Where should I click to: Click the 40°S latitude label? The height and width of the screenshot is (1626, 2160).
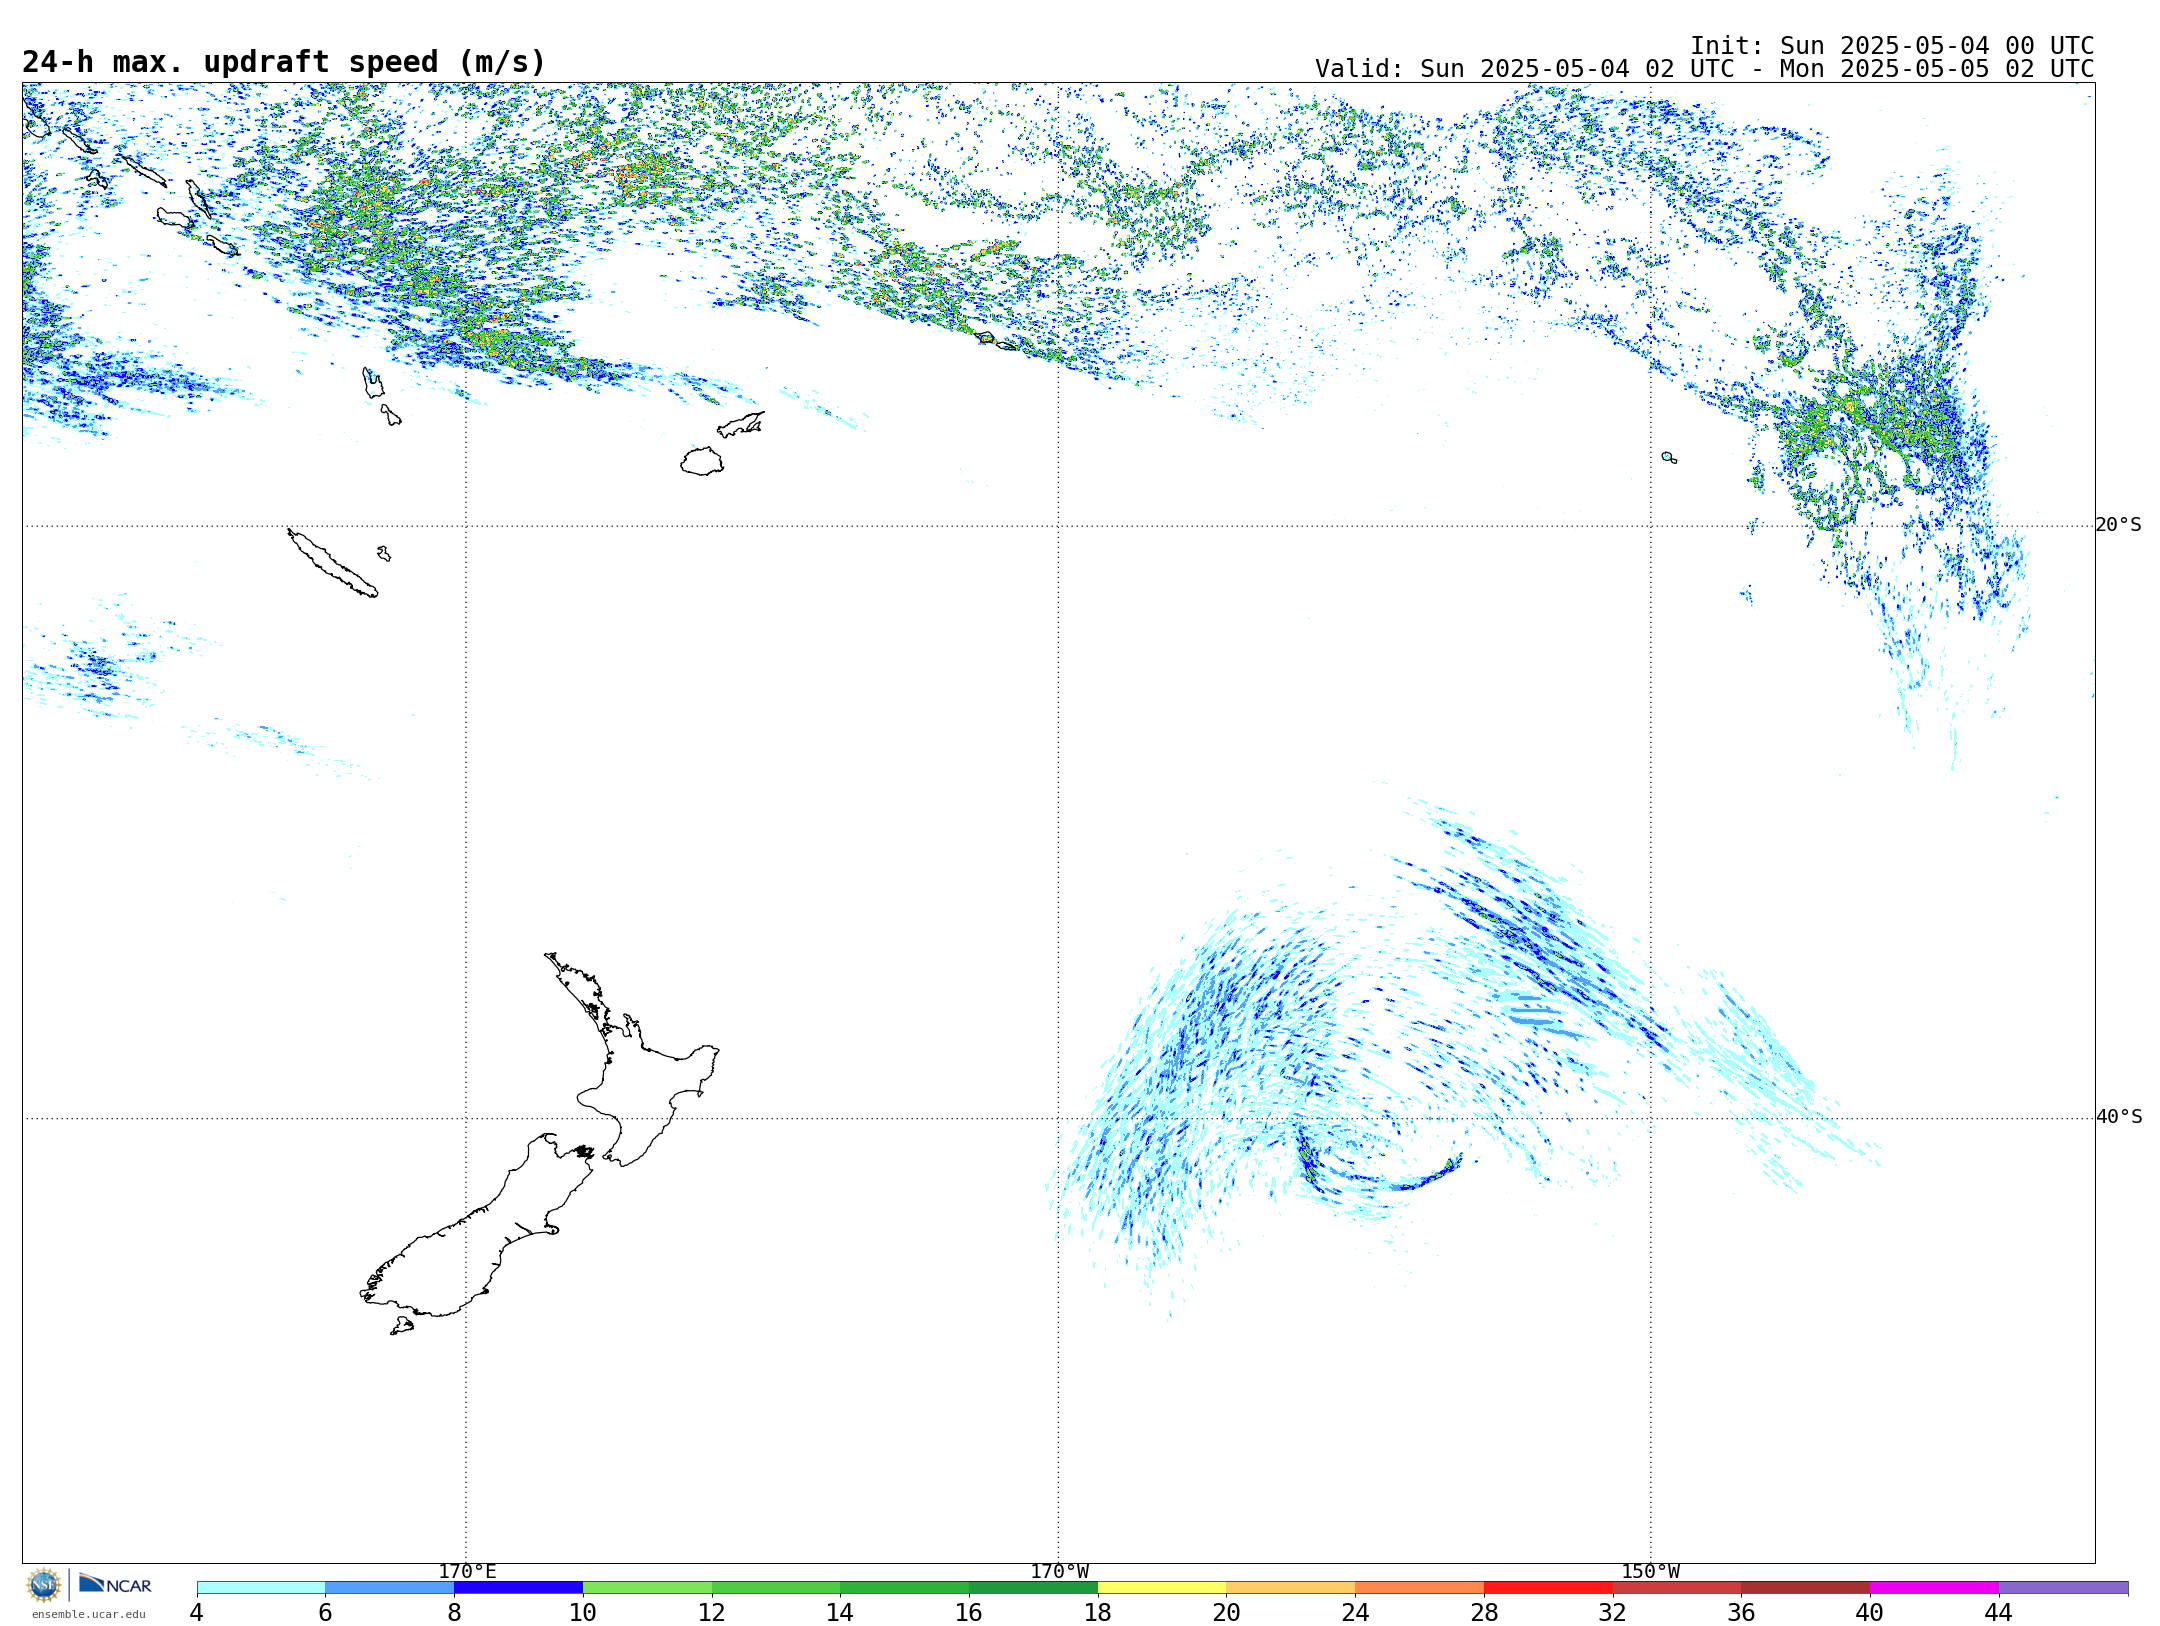[x=2118, y=1117]
